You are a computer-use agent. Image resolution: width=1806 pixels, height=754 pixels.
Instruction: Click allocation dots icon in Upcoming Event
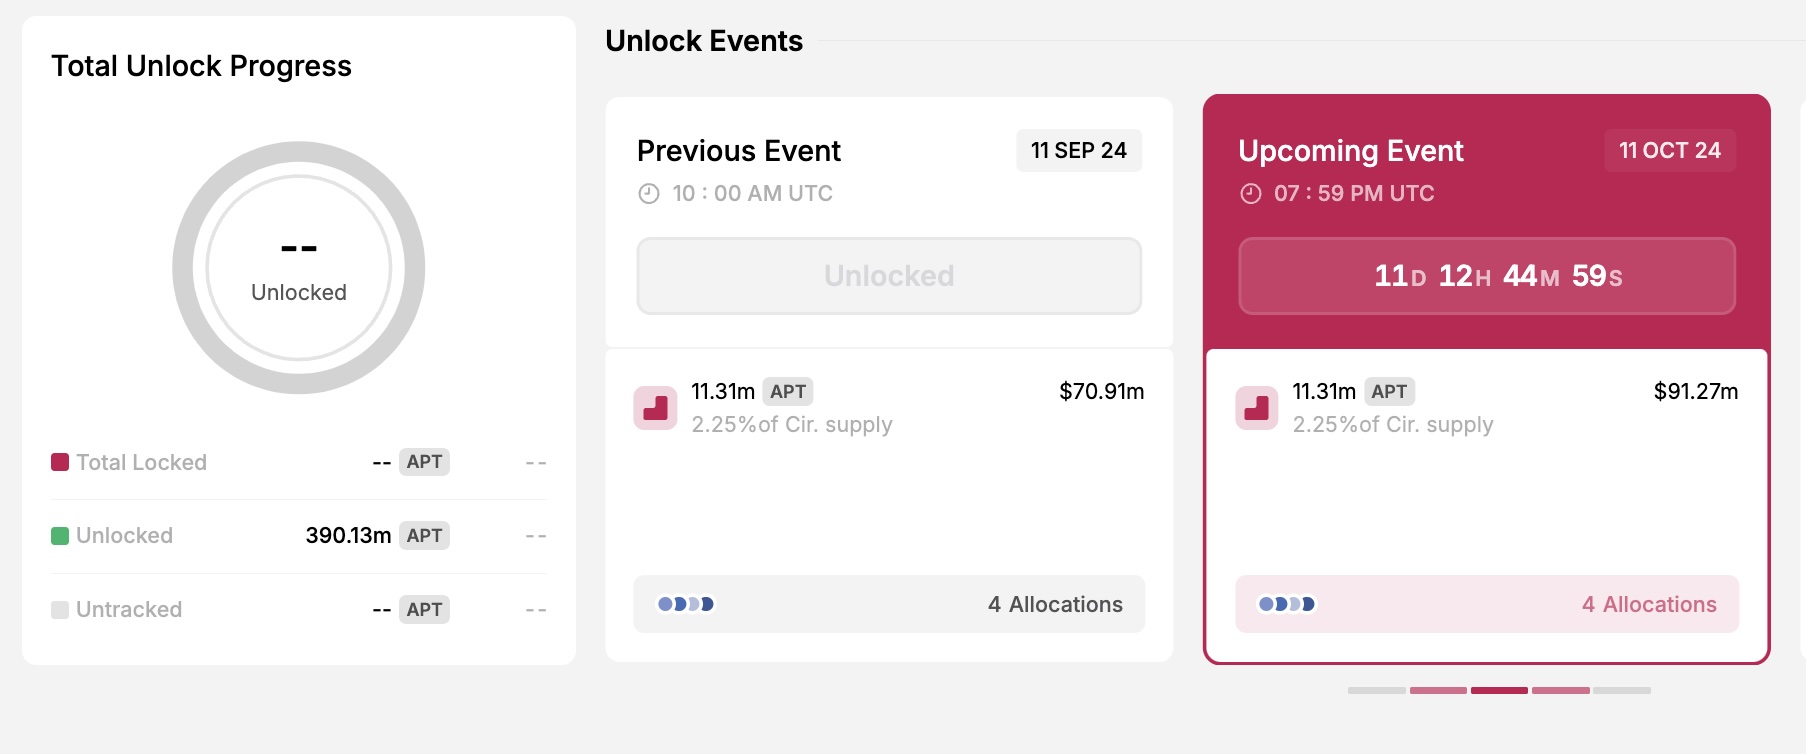pos(1286,604)
